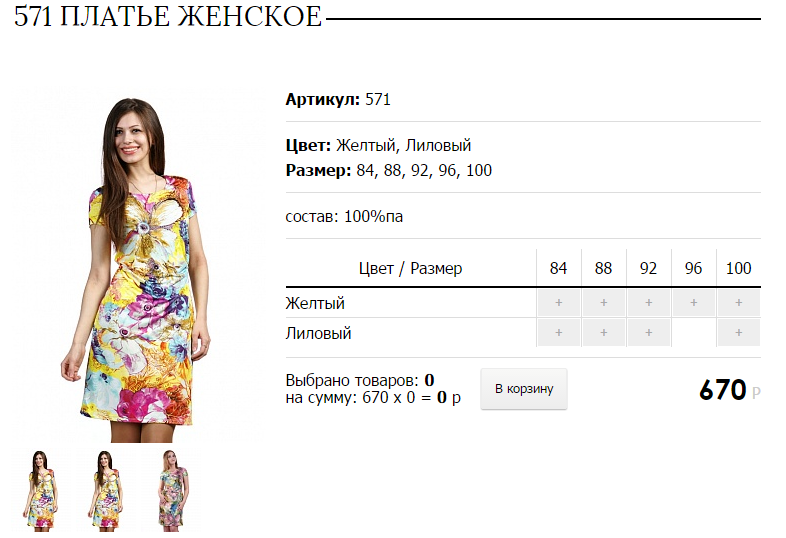Add yellow dress in size 84
The width and height of the screenshot is (786, 538).
[x=558, y=303]
